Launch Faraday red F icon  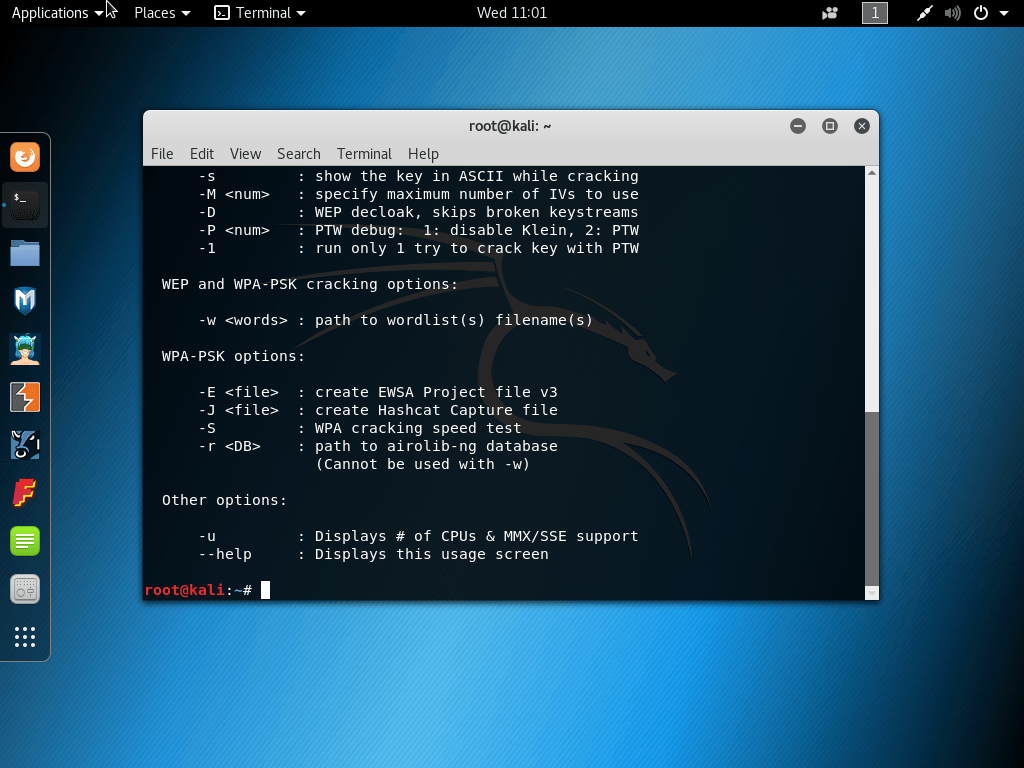click(25, 493)
